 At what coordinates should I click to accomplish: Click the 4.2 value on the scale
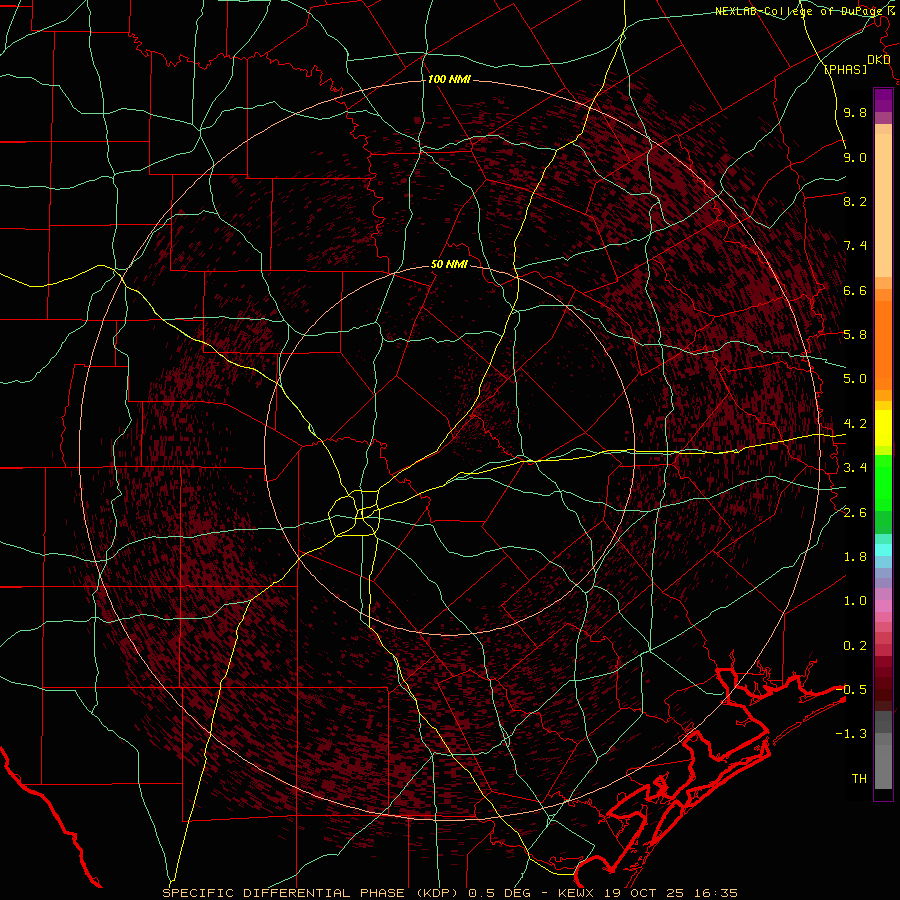tap(855, 424)
